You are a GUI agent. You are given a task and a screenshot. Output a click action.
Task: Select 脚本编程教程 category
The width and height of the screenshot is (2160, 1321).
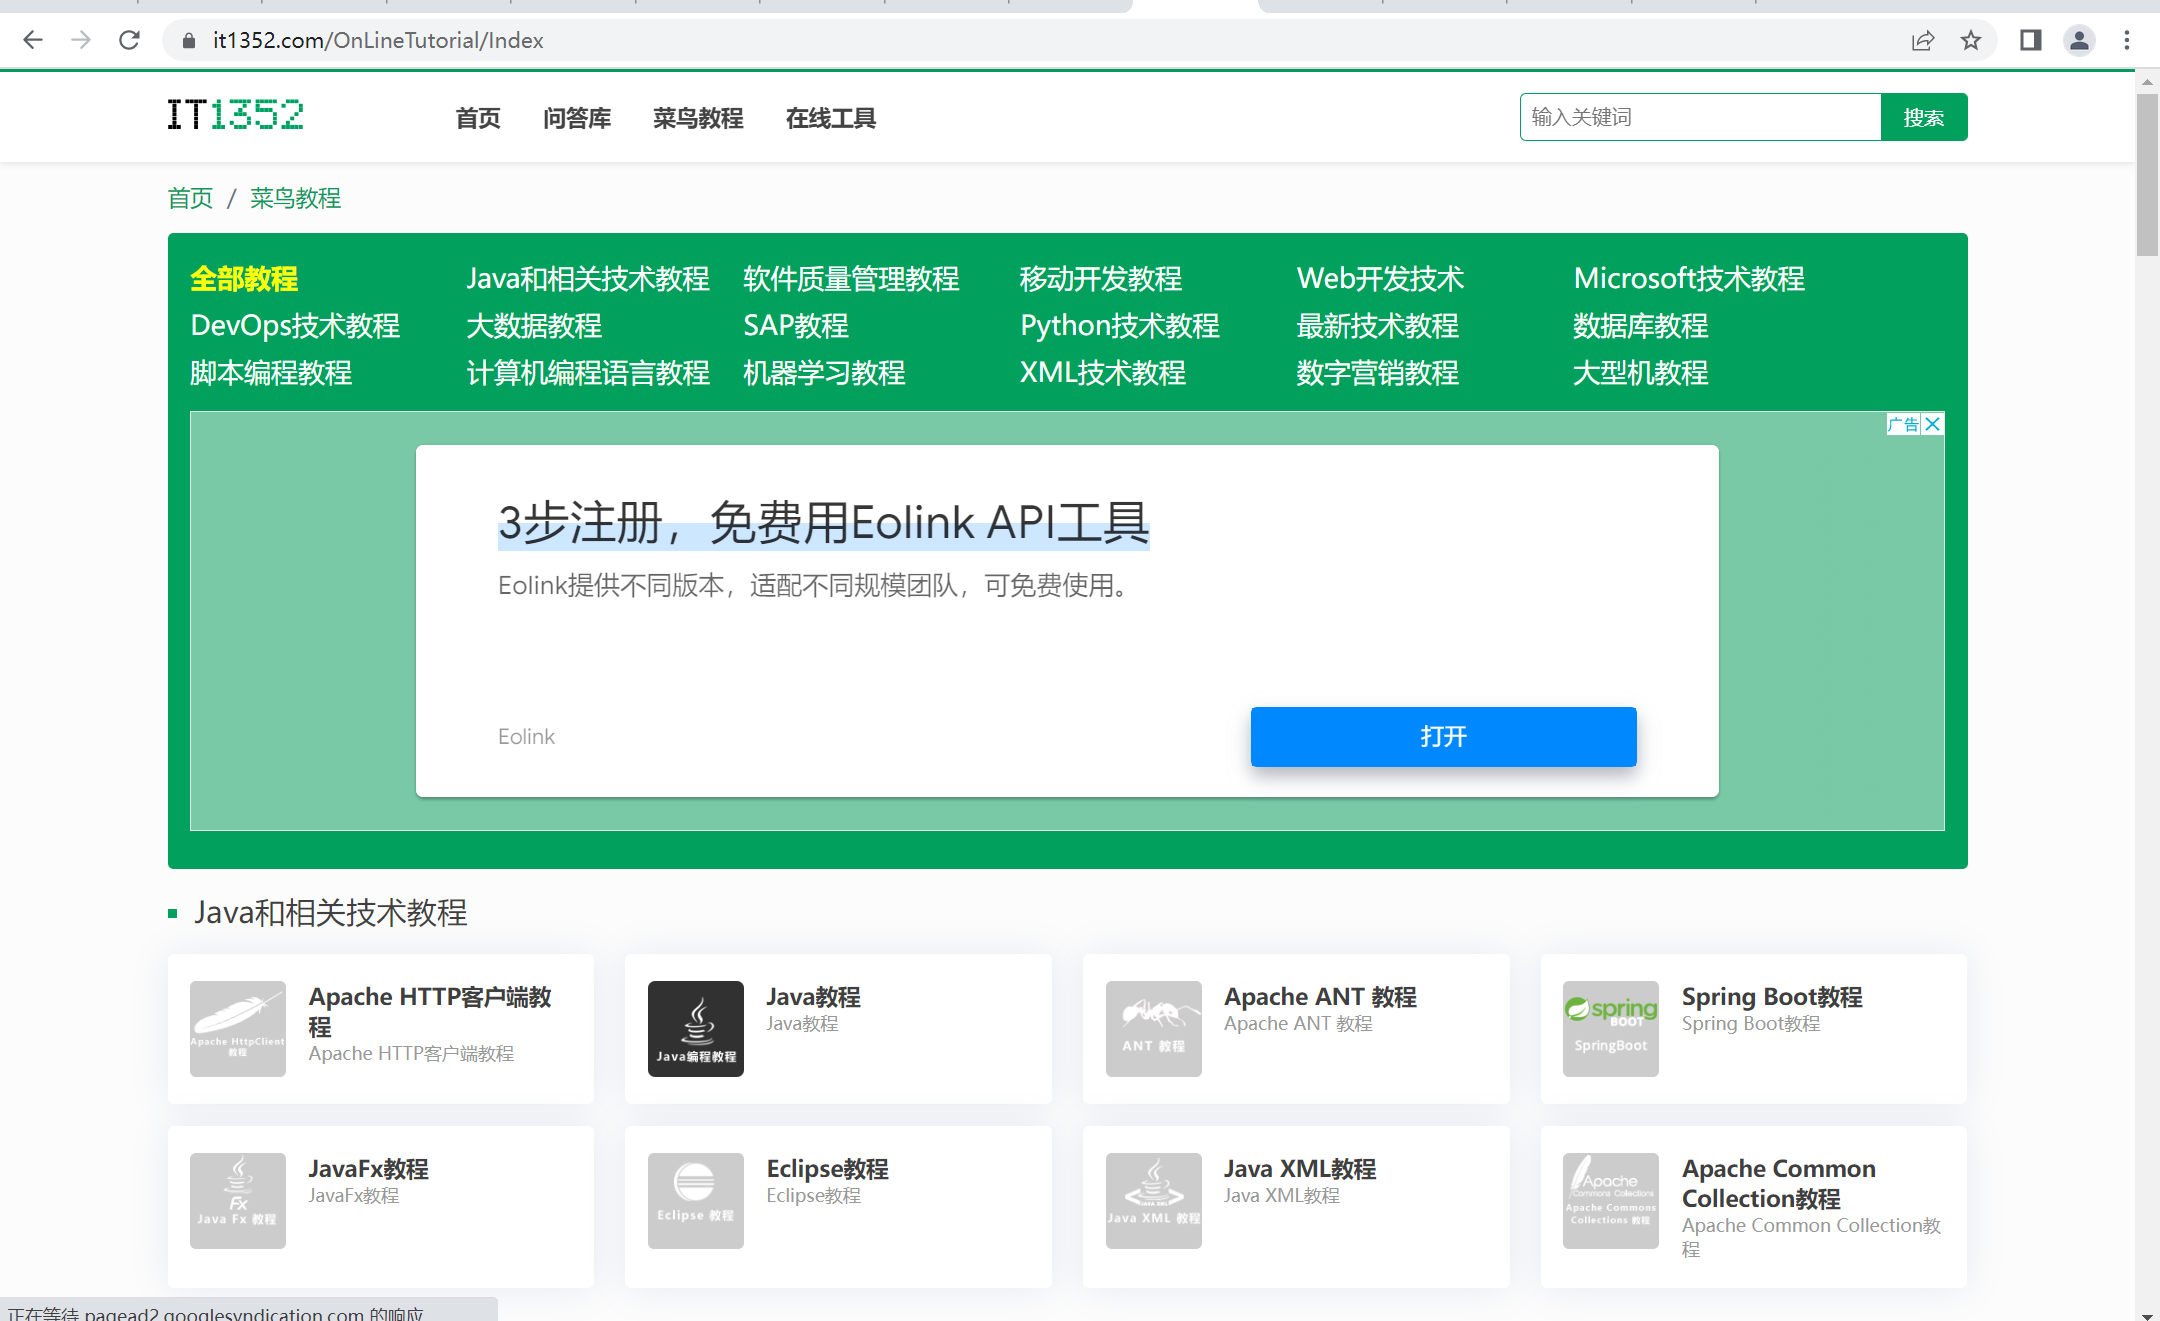[x=271, y=373]
